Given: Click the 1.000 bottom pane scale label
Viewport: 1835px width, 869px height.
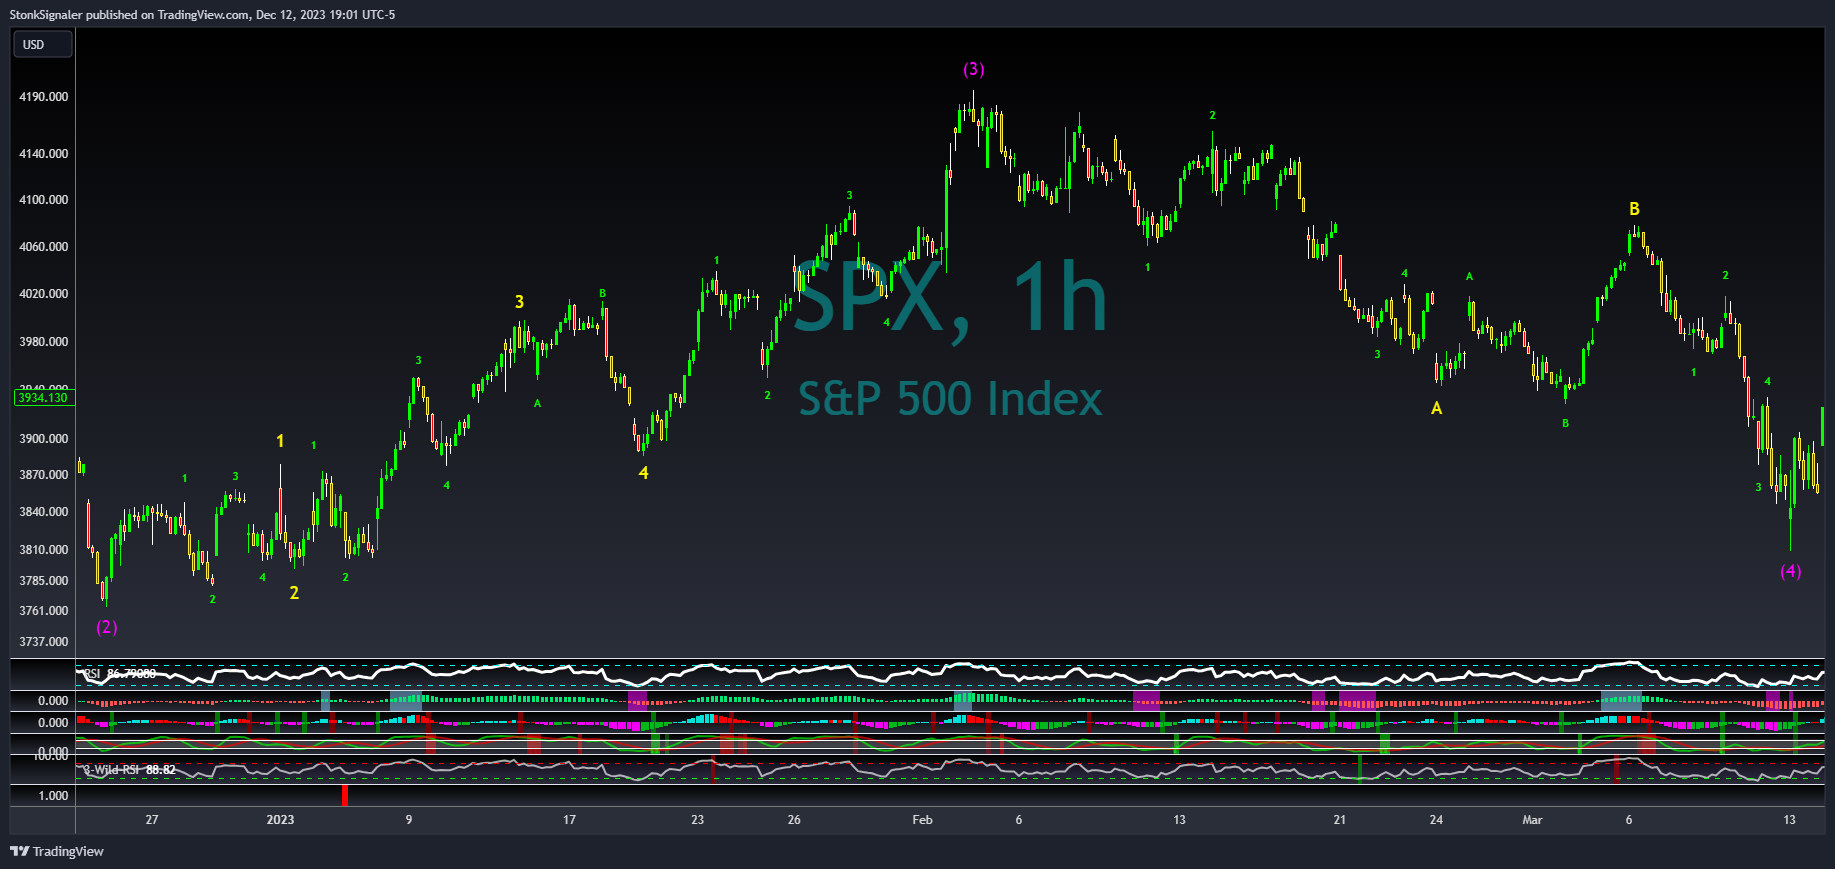Looking at the screenshot, I should tap(53, 796).
